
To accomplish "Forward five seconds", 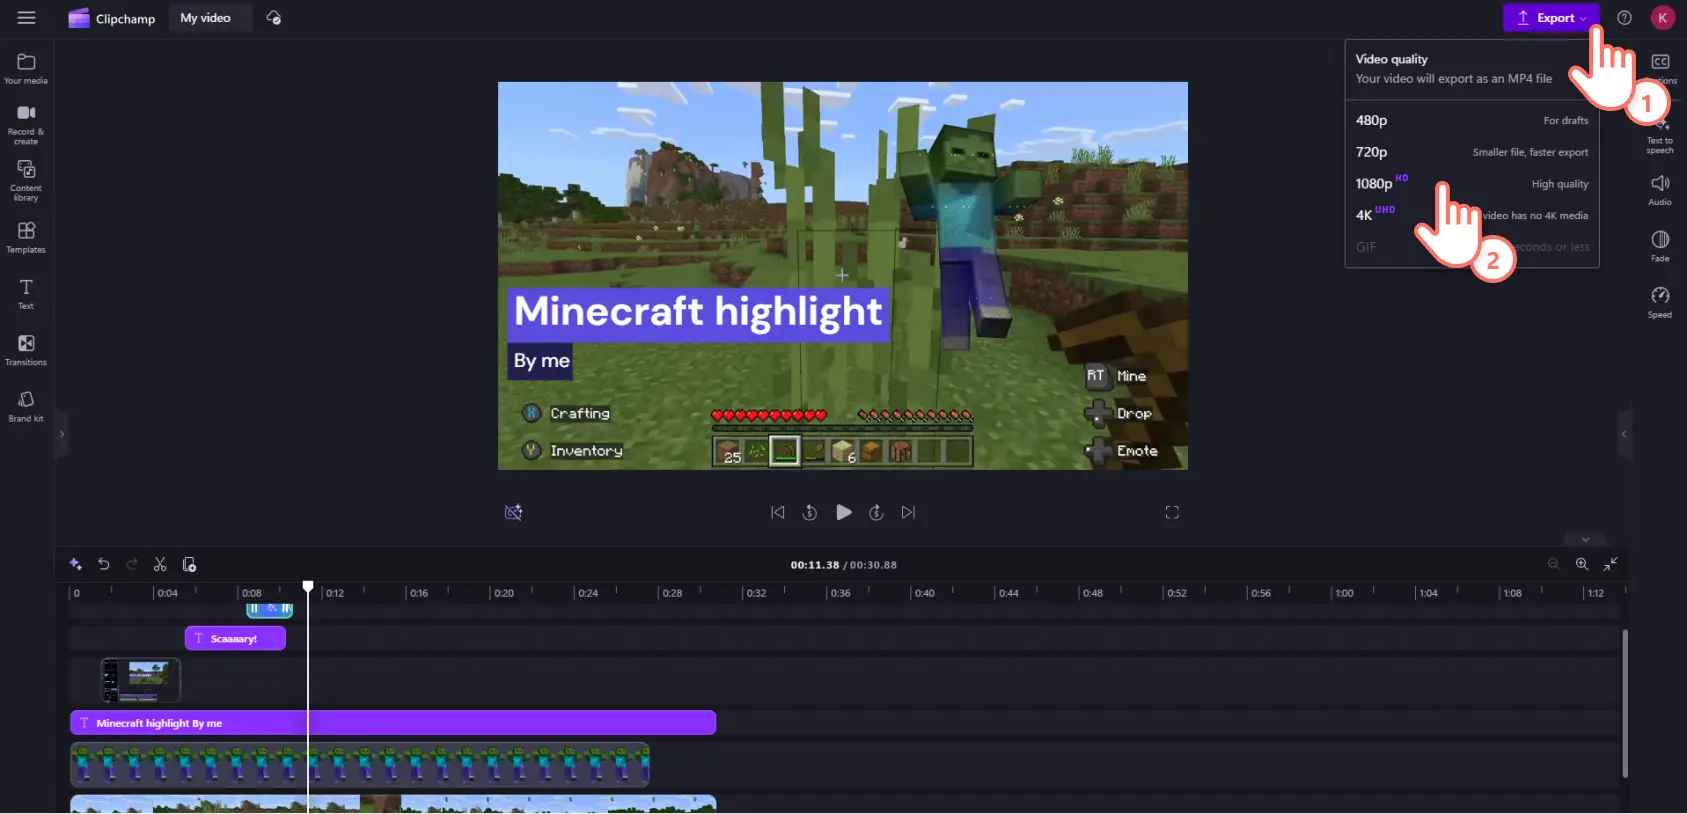I will [x=876, y=512].
